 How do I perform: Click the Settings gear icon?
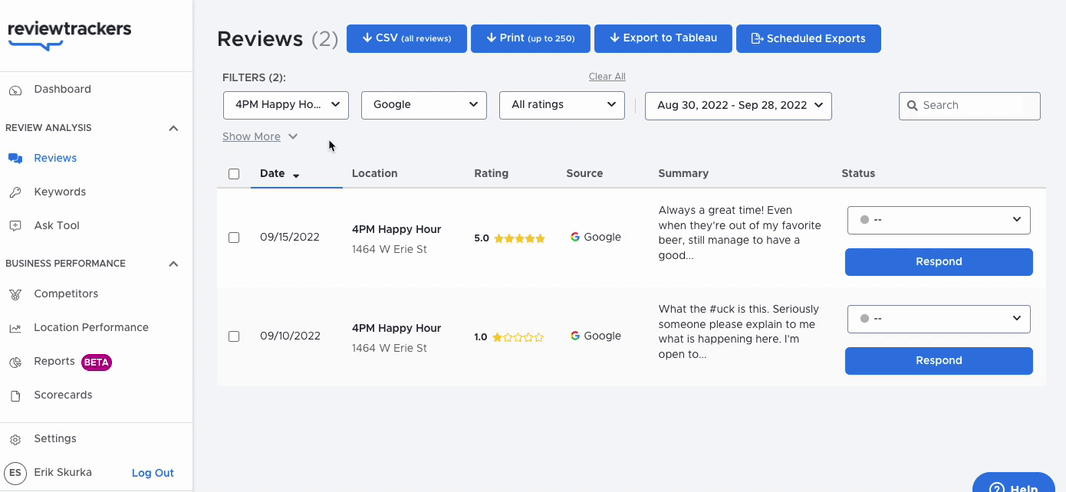tap(15, 439)
